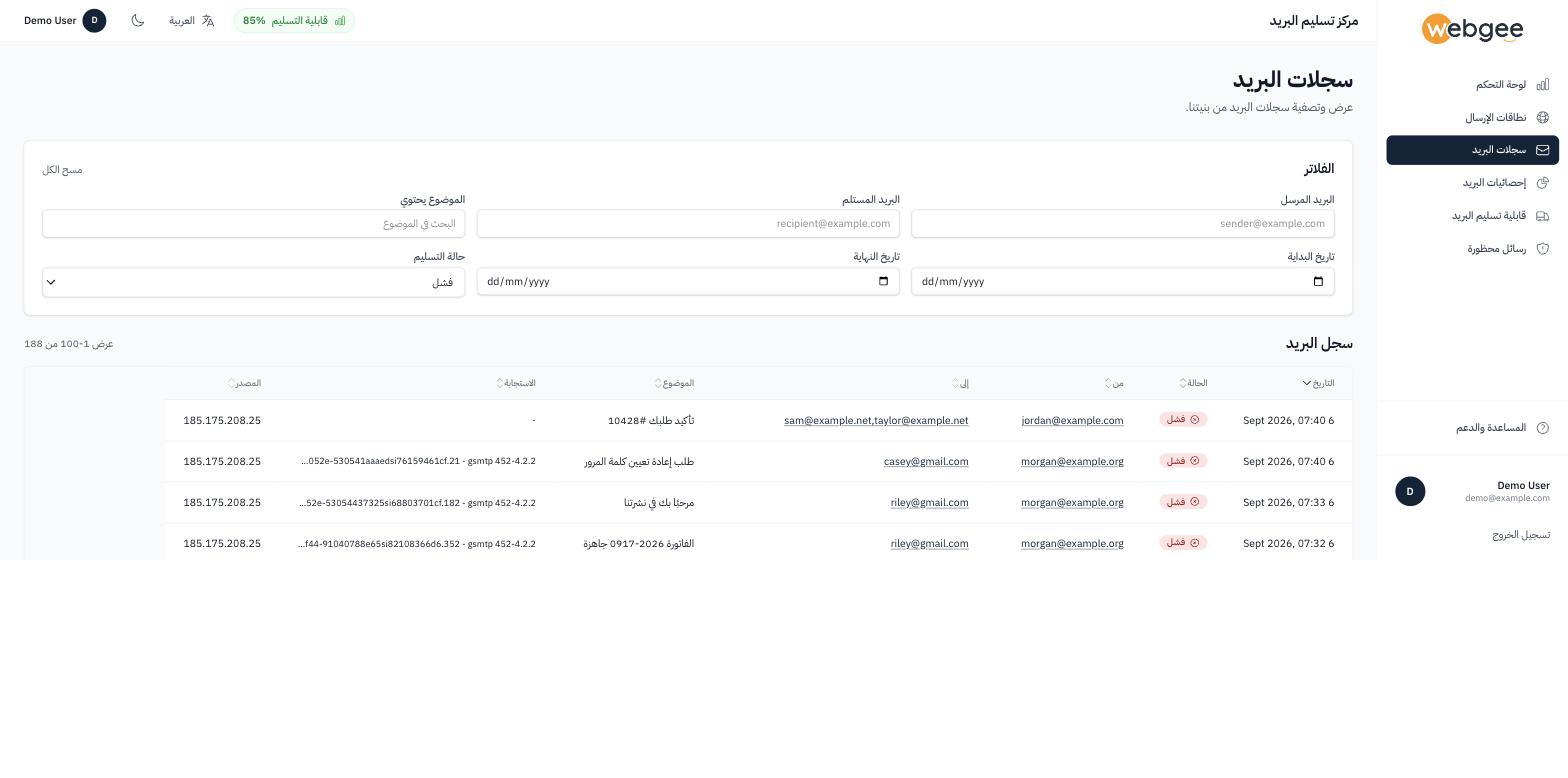1568x778 pixels.
Task: Open رسائل محظورة in the sidebar
Action: [x=1472, y=249]
